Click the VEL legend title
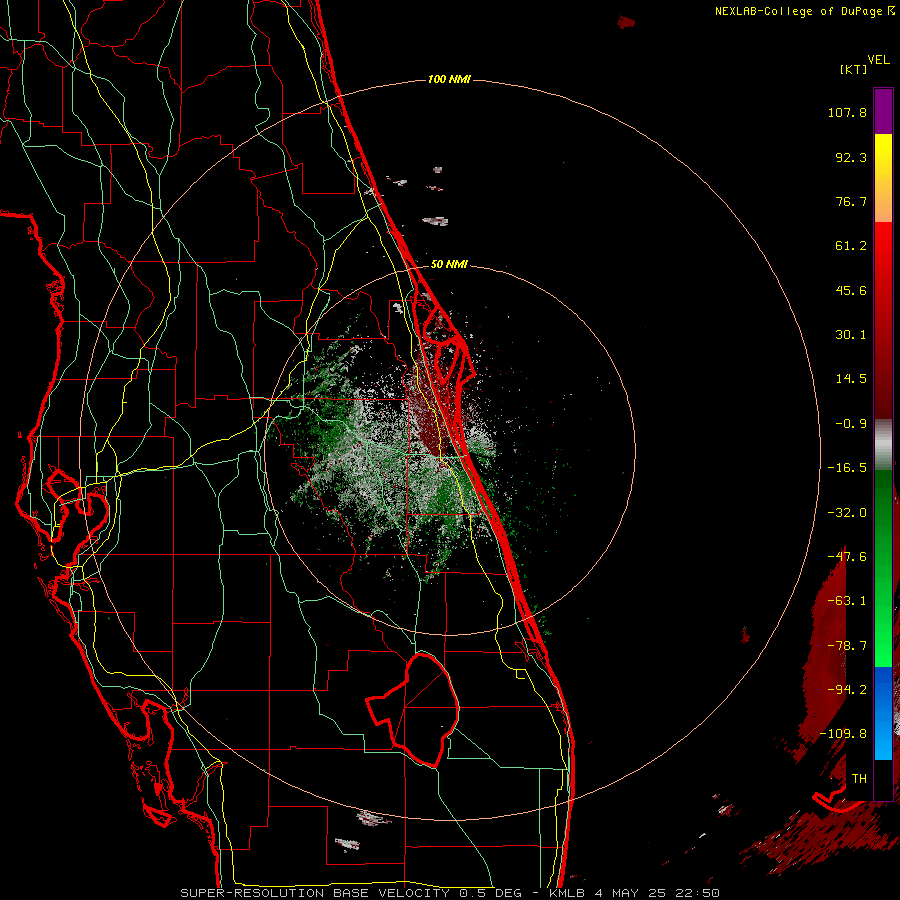900x900 pixels. click(x=878, y=60)
